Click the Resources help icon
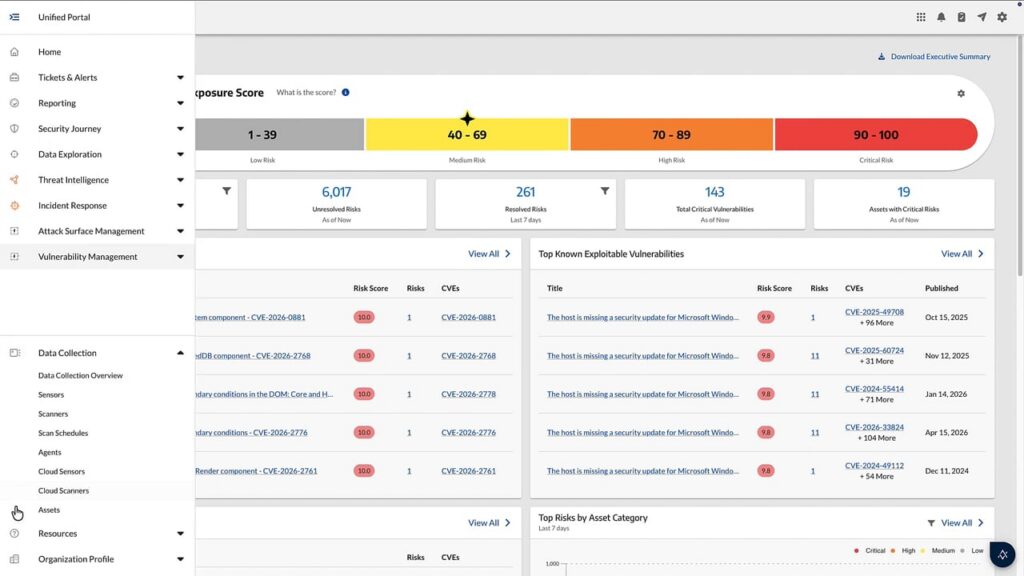This screenshot has width=1024, height=576. click(14, 534)
